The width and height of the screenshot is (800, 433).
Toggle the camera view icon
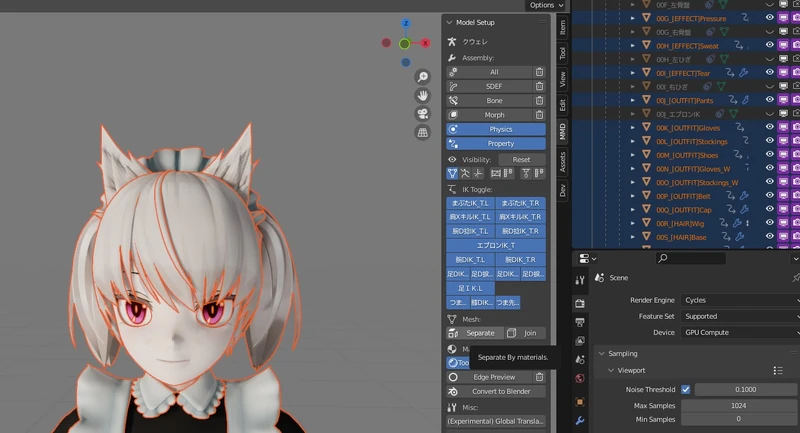[422, 114]
